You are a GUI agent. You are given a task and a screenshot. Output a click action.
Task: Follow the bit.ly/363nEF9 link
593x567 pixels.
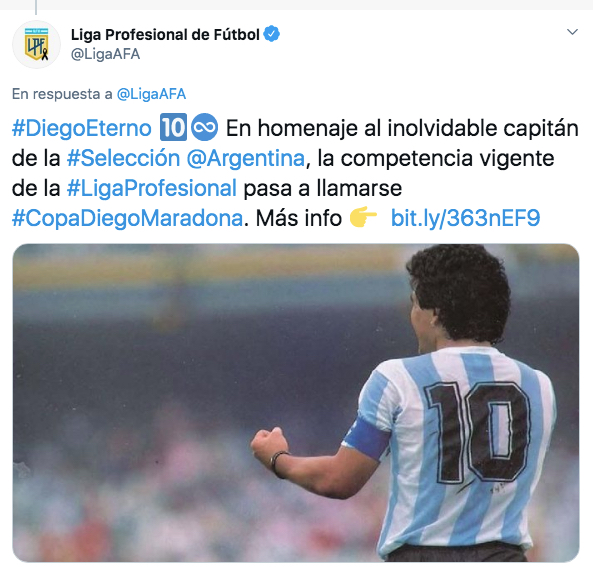pos(465,218)
